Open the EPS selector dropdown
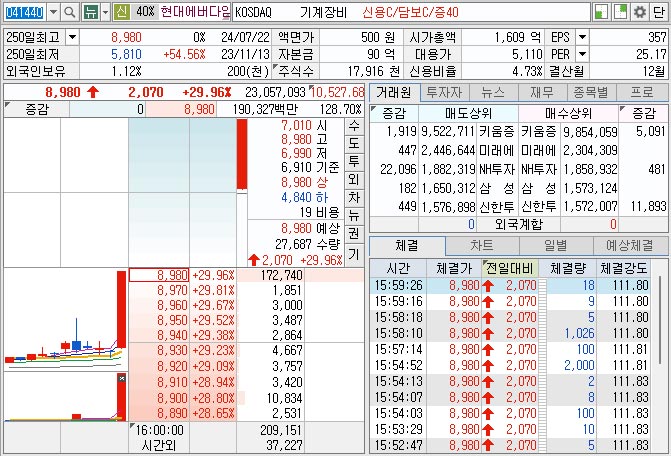This screenshot has width=671, height=456. [582, 37]
